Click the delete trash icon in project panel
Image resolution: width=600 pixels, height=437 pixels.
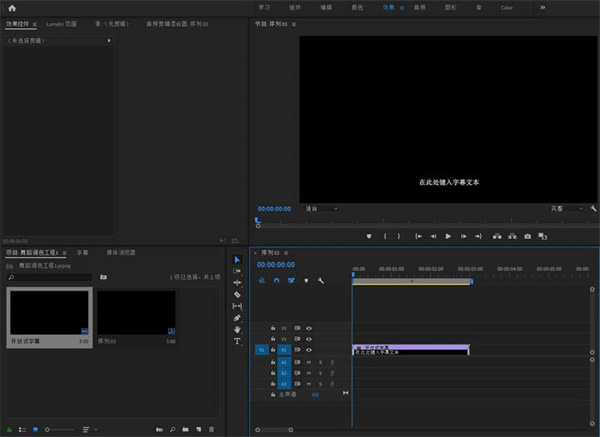(x=212, y=429)
